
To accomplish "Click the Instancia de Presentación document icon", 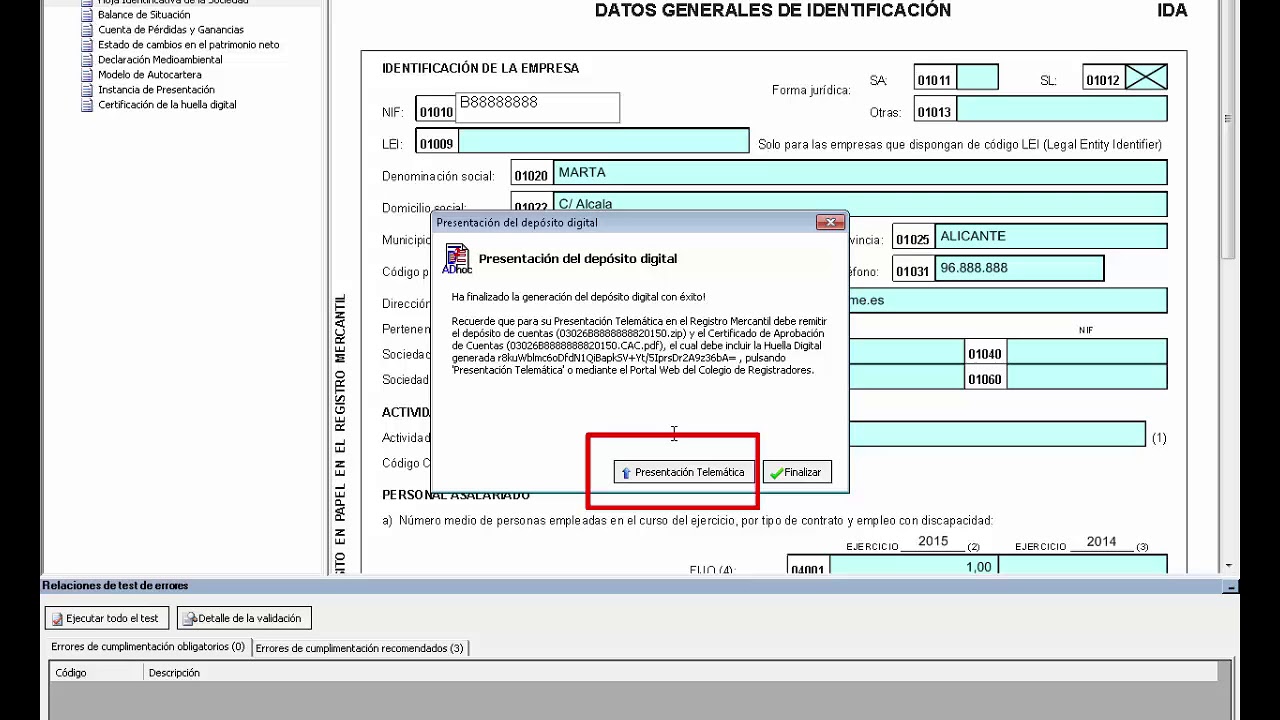I will click(x=88, y=90).
